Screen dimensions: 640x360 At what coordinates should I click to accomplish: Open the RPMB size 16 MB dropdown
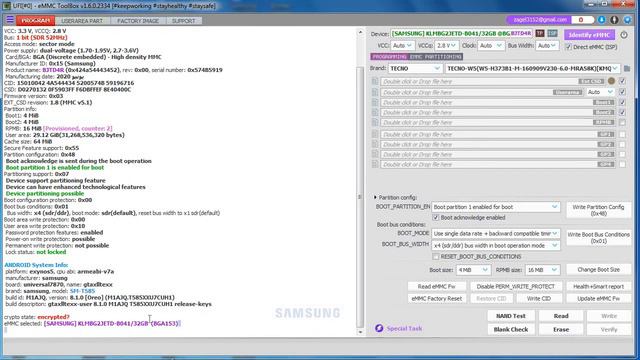[x=542, y=270]
